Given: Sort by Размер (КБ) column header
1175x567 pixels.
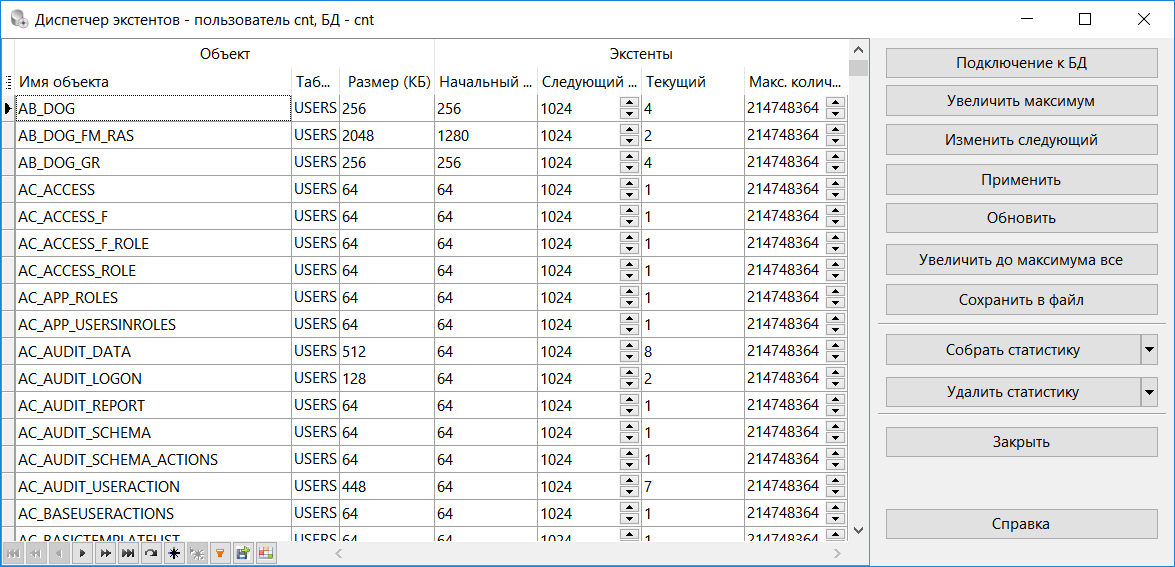Looking at the screenshot, I should (387, 82).
